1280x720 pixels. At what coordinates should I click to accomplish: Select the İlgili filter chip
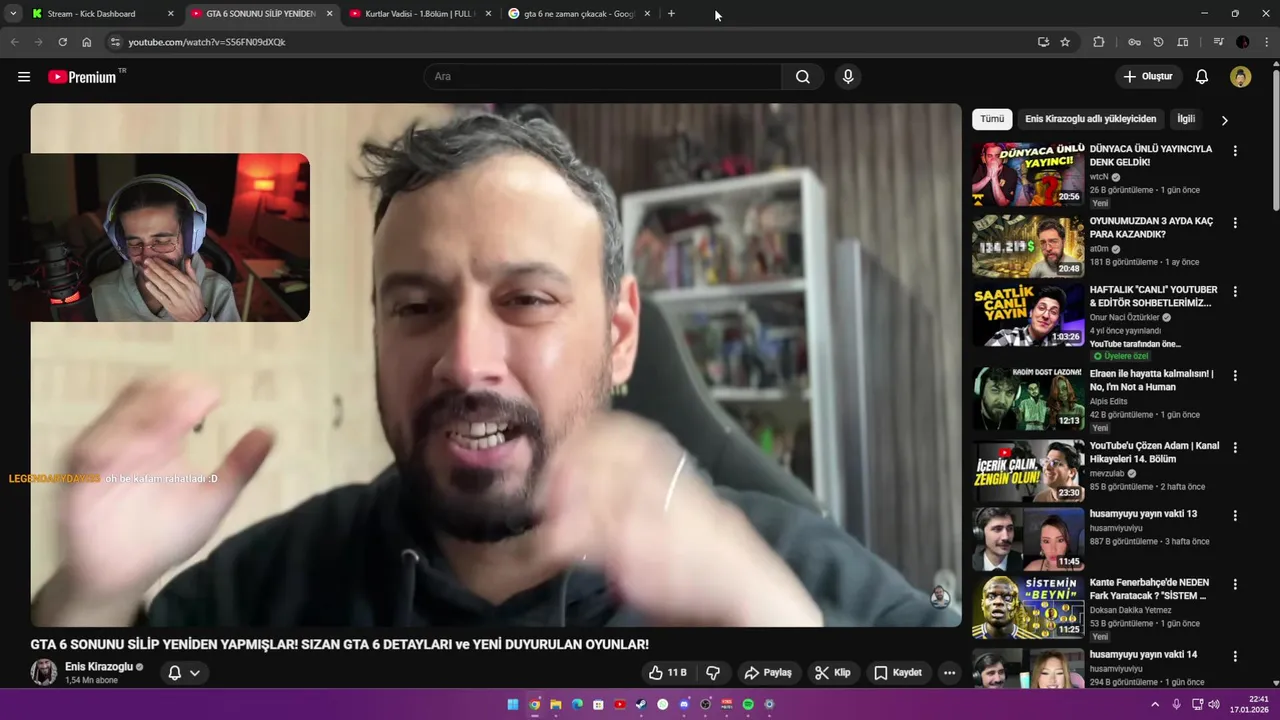[x=1186, y=119]
